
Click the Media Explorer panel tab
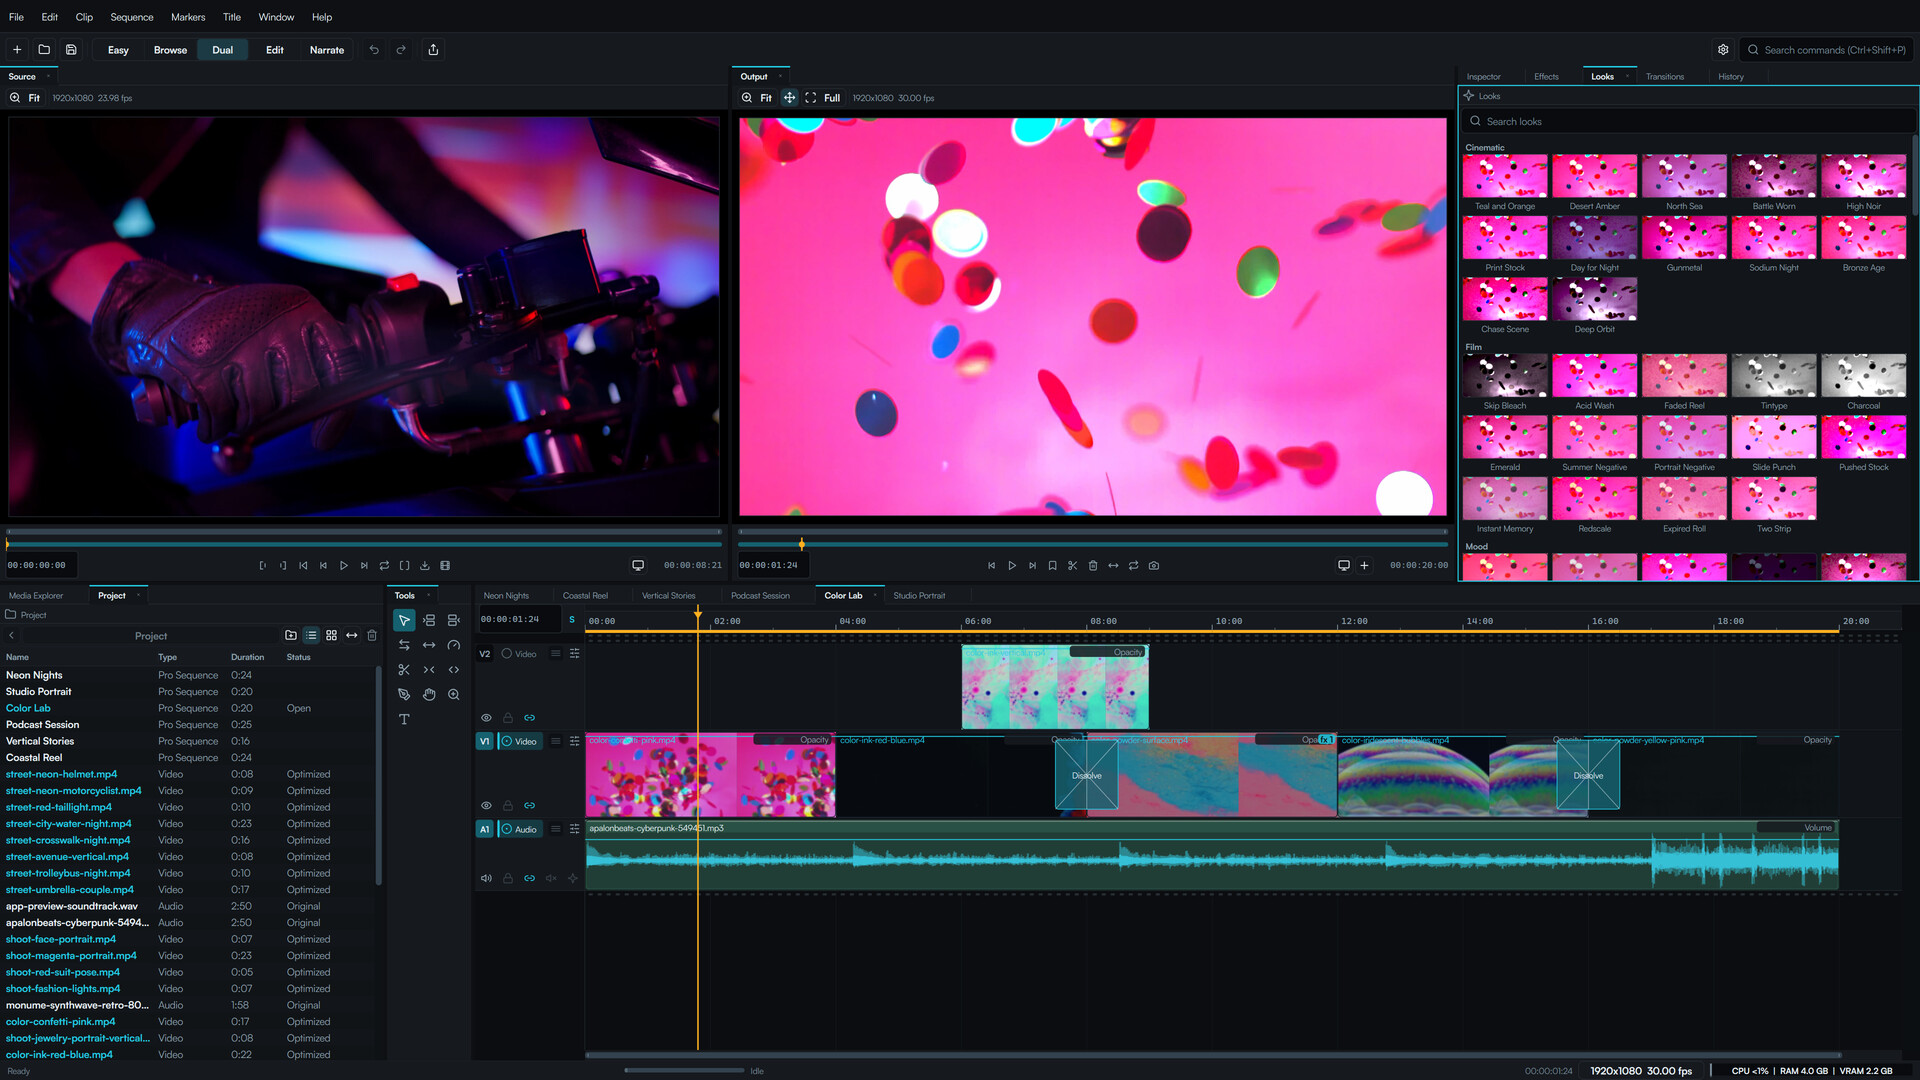point(36,596)
